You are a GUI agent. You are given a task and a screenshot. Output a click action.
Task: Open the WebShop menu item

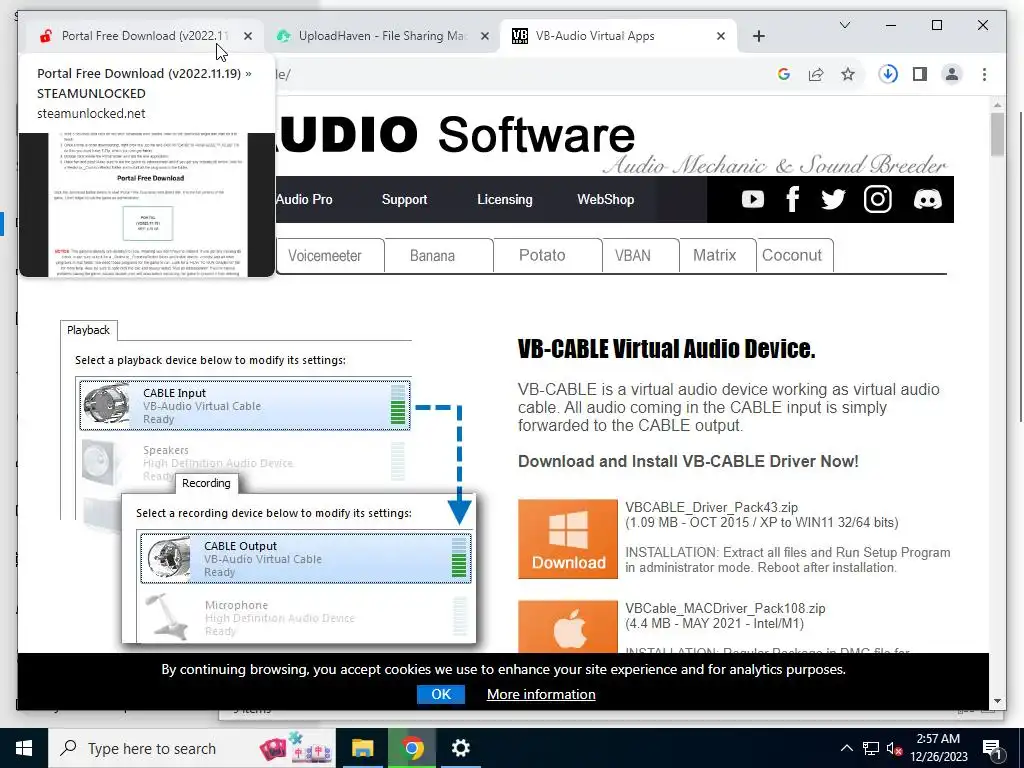605,200
